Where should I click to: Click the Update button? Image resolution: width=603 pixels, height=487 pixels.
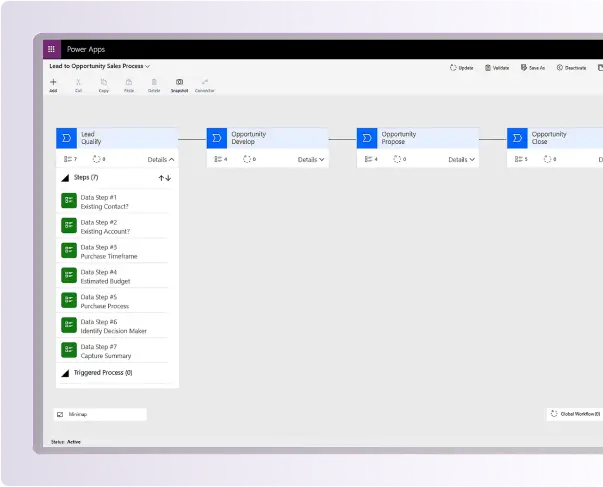tap(461, 68)
